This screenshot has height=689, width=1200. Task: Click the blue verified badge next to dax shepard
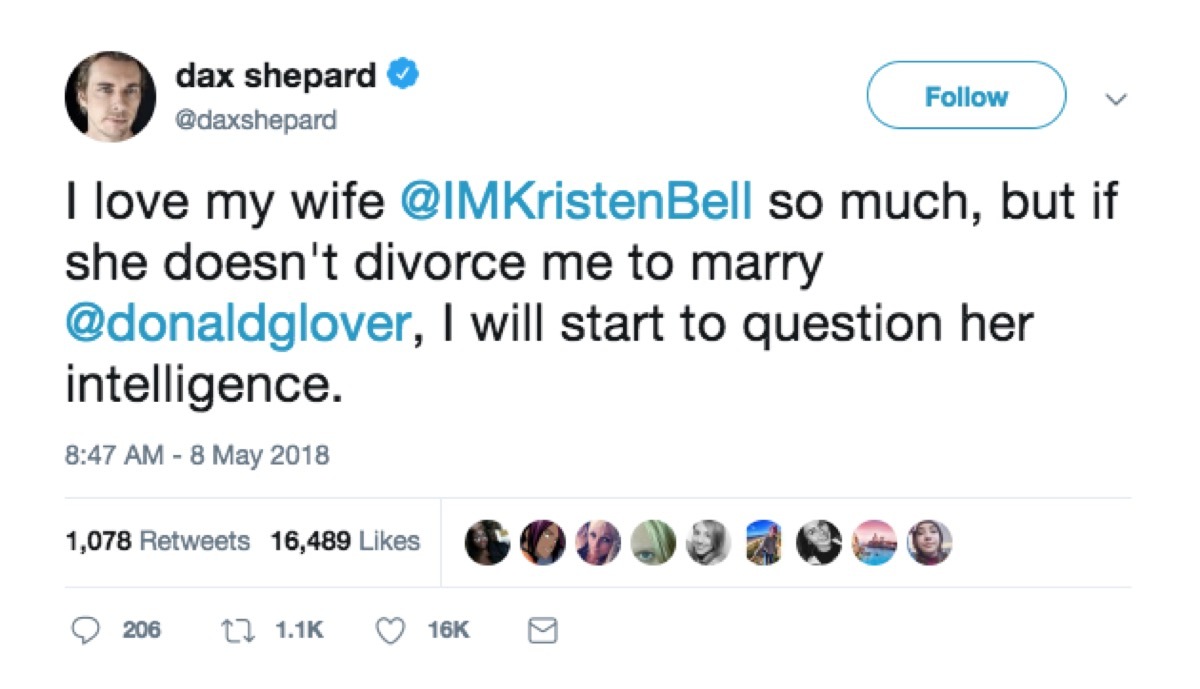click(404, 73)
